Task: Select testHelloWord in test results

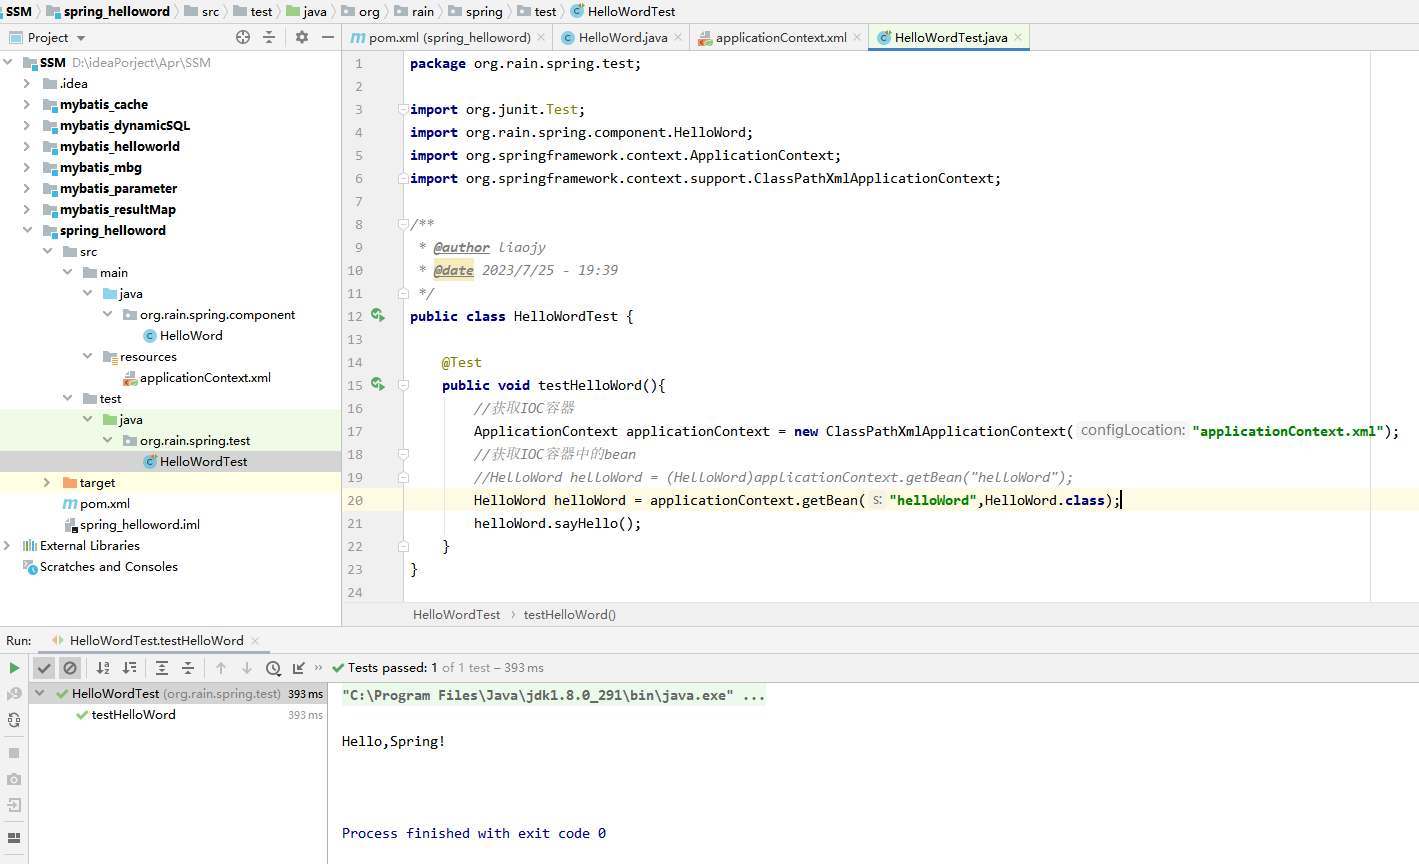Action: pos(133,715)
